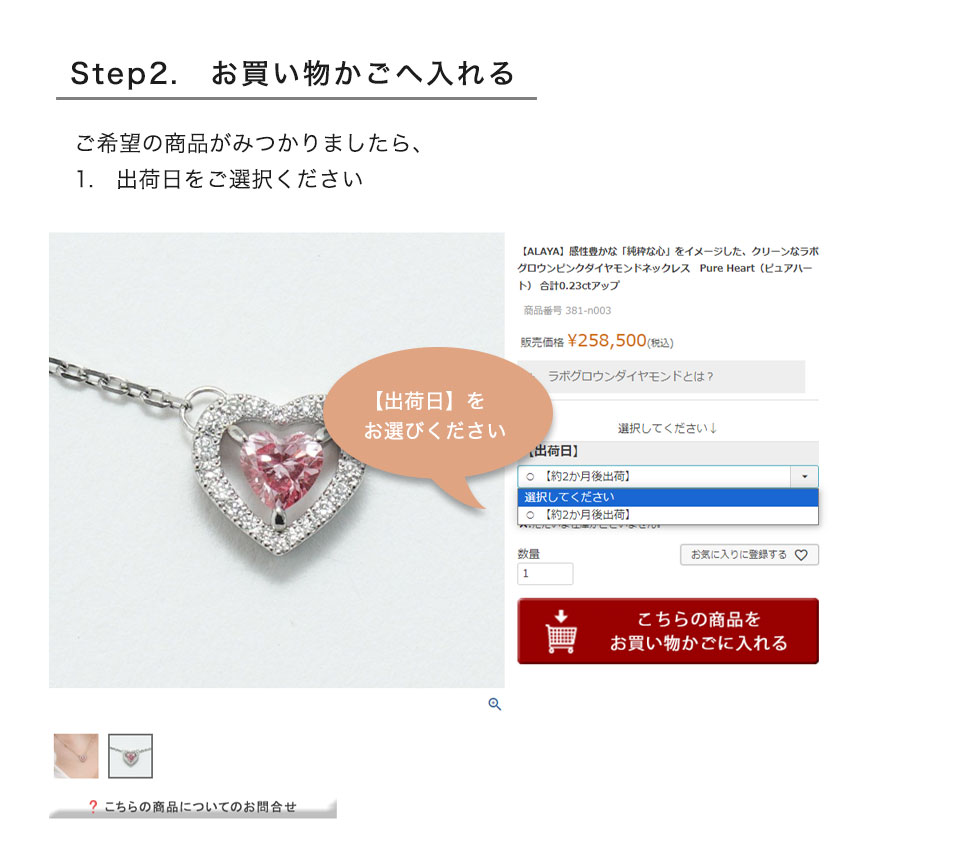Image resolution: width=980 pixels, height=864 pixels.
Task: Select the 選択してください option in list
Action: click(668, 497)
